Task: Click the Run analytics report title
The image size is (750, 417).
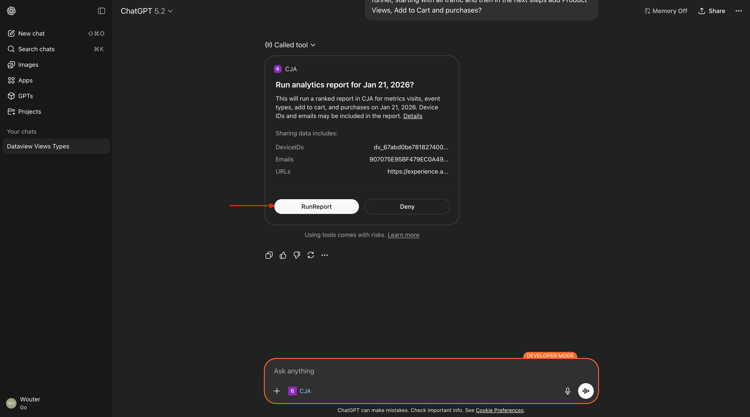Action: tap(344, 85)
